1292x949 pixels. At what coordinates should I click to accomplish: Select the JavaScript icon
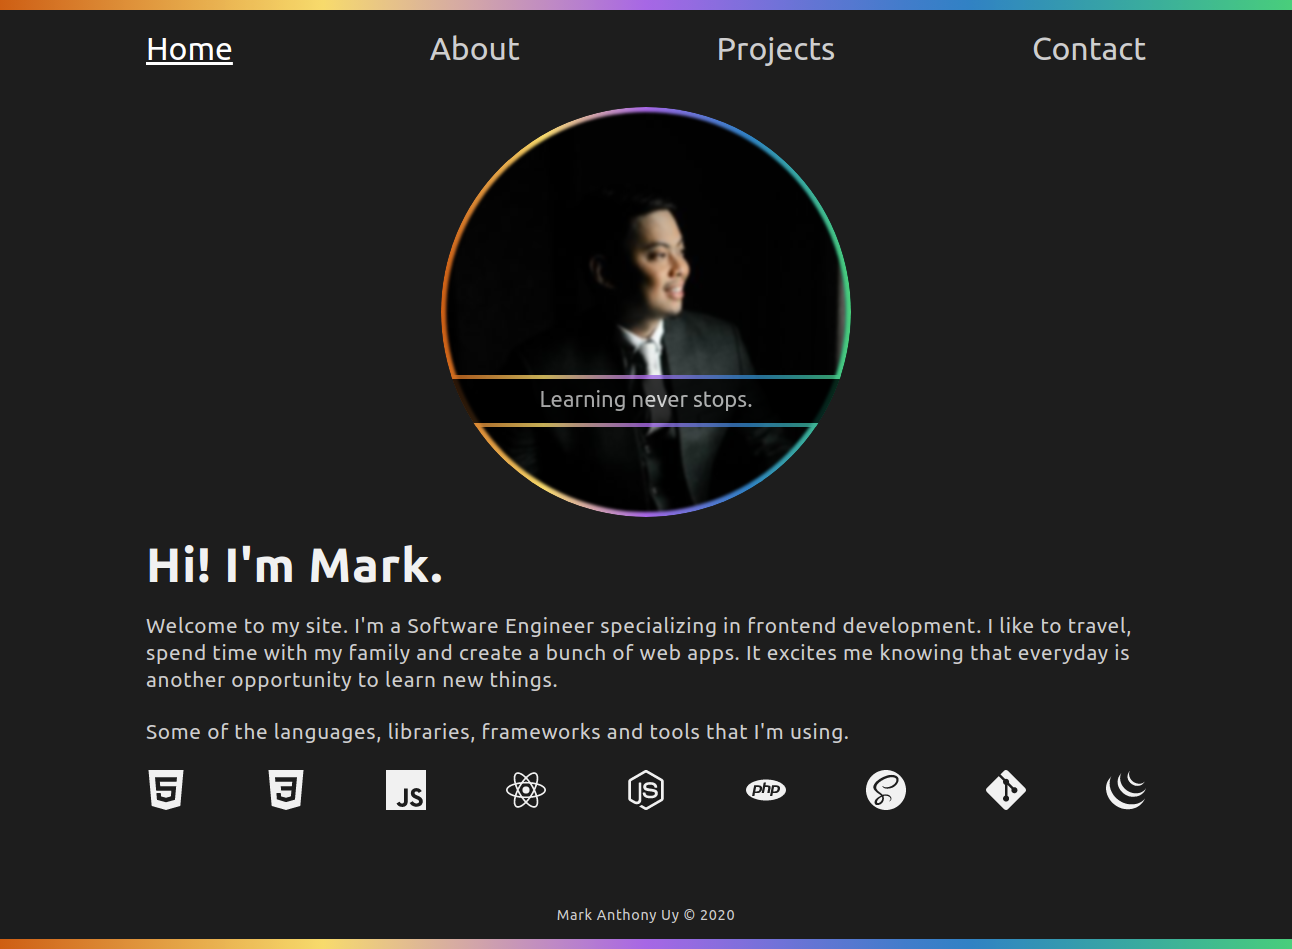tap(405, 789)
